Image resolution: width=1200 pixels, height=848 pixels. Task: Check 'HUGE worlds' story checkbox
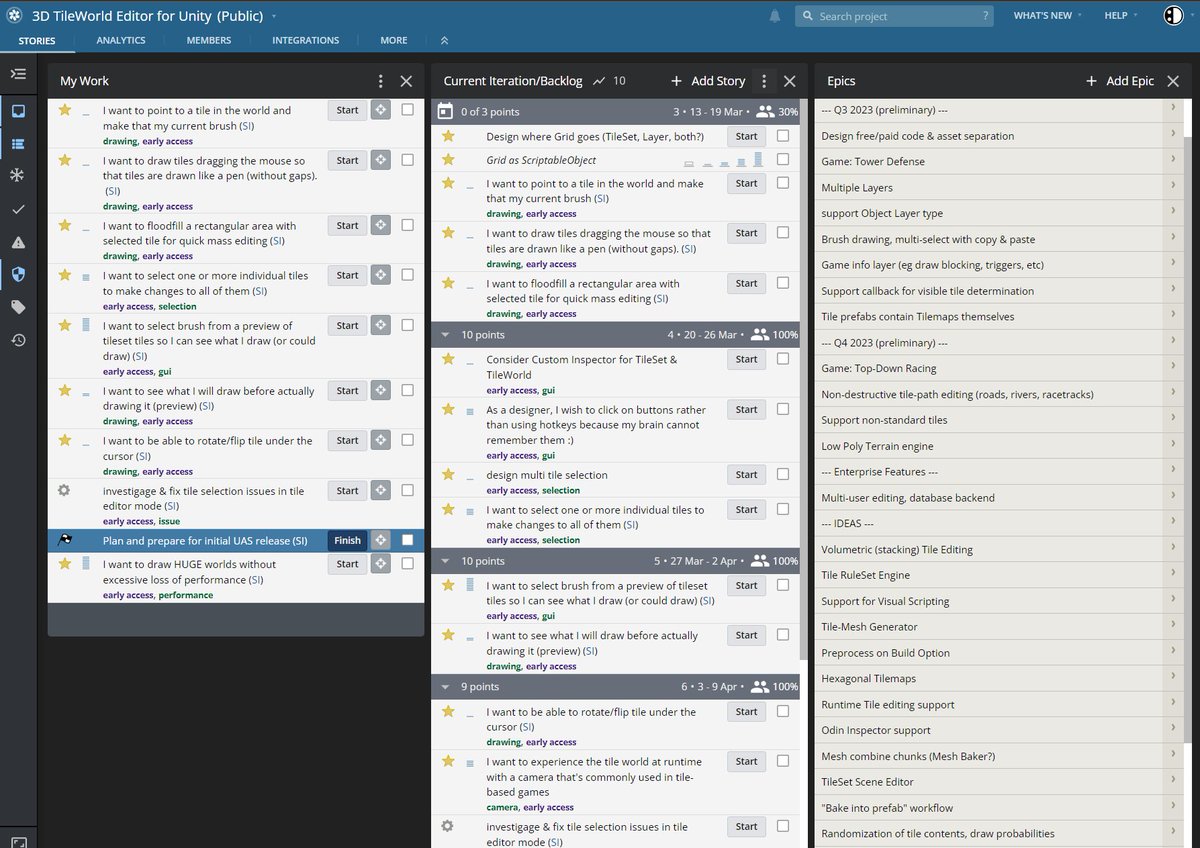(x=407, y=564)
